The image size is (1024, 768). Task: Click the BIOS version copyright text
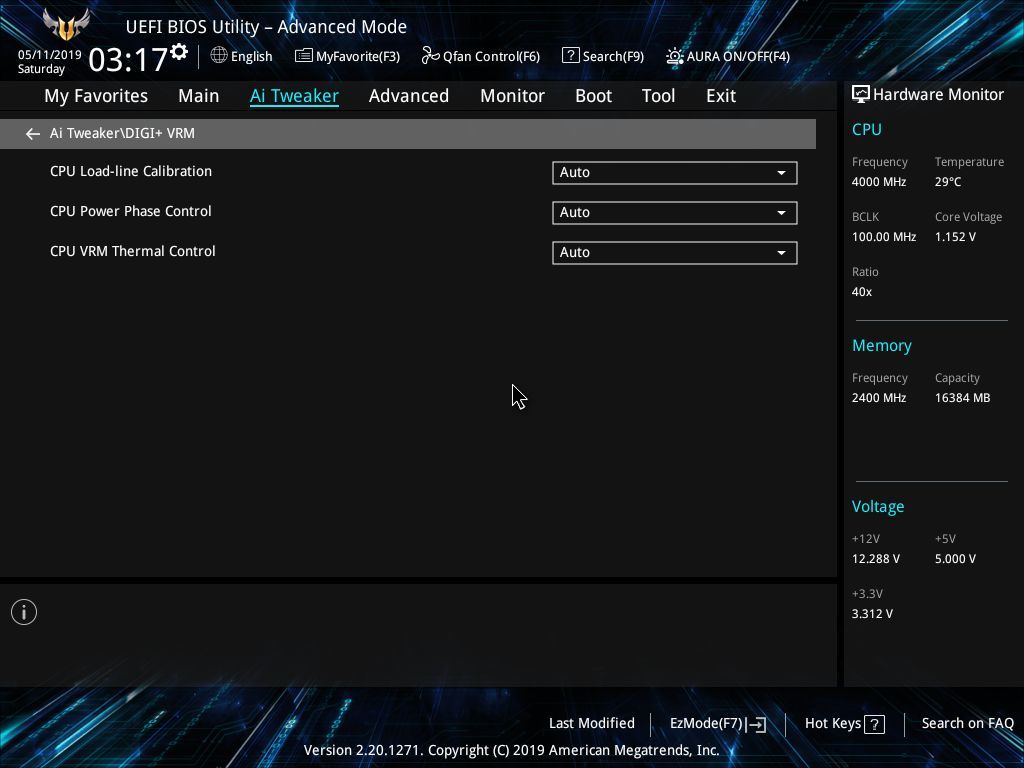pos(511,750)
